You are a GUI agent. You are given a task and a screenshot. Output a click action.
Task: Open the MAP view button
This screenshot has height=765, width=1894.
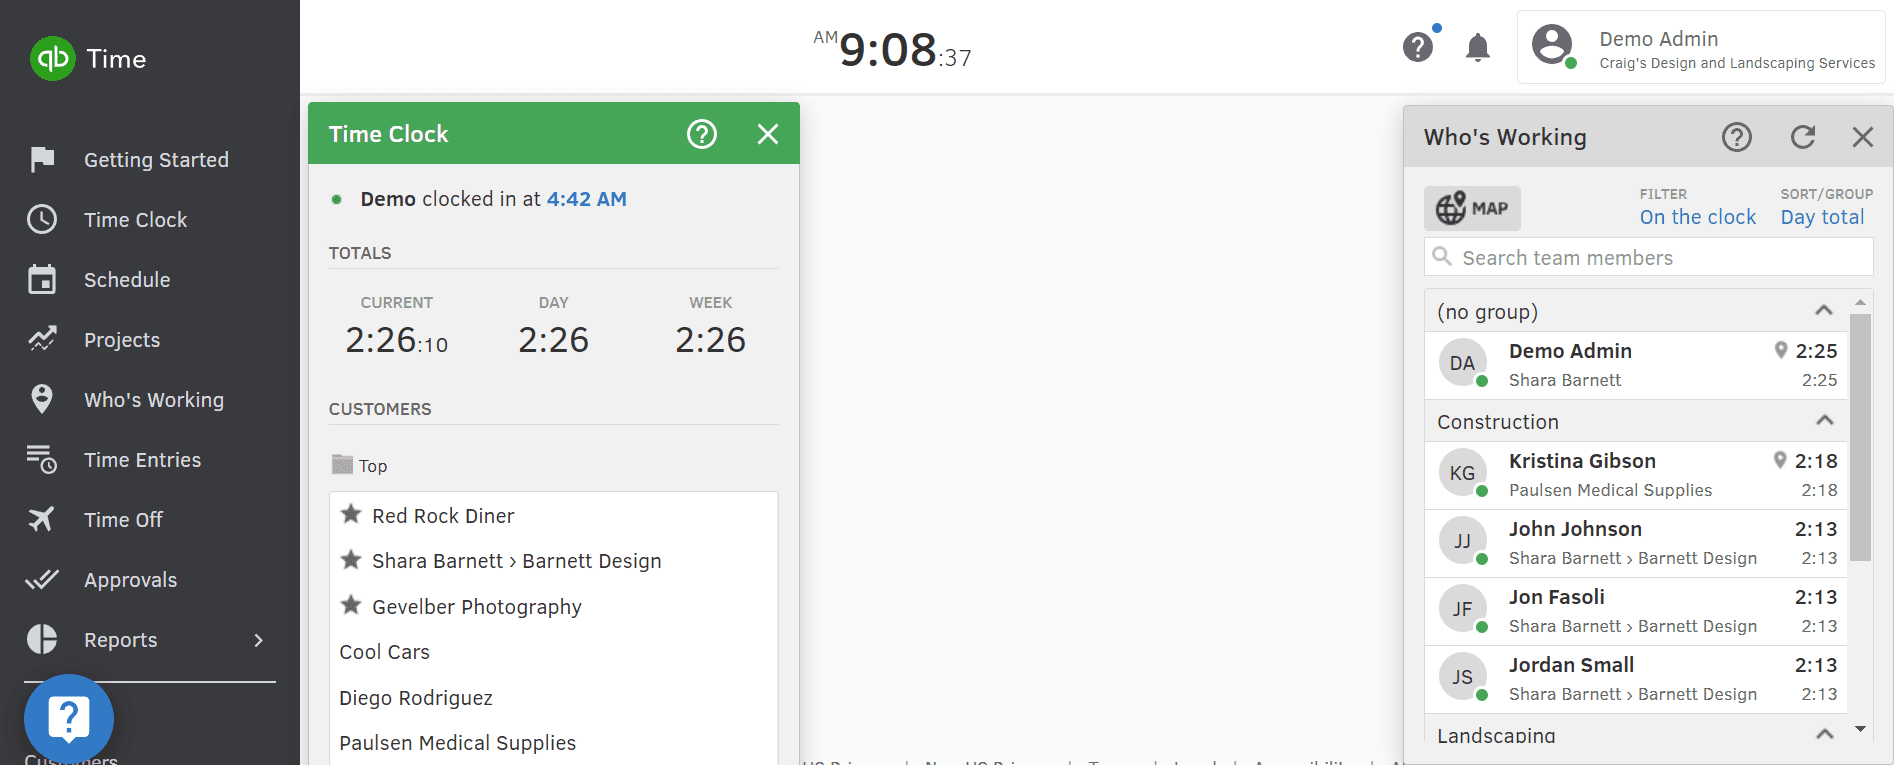1472,208
